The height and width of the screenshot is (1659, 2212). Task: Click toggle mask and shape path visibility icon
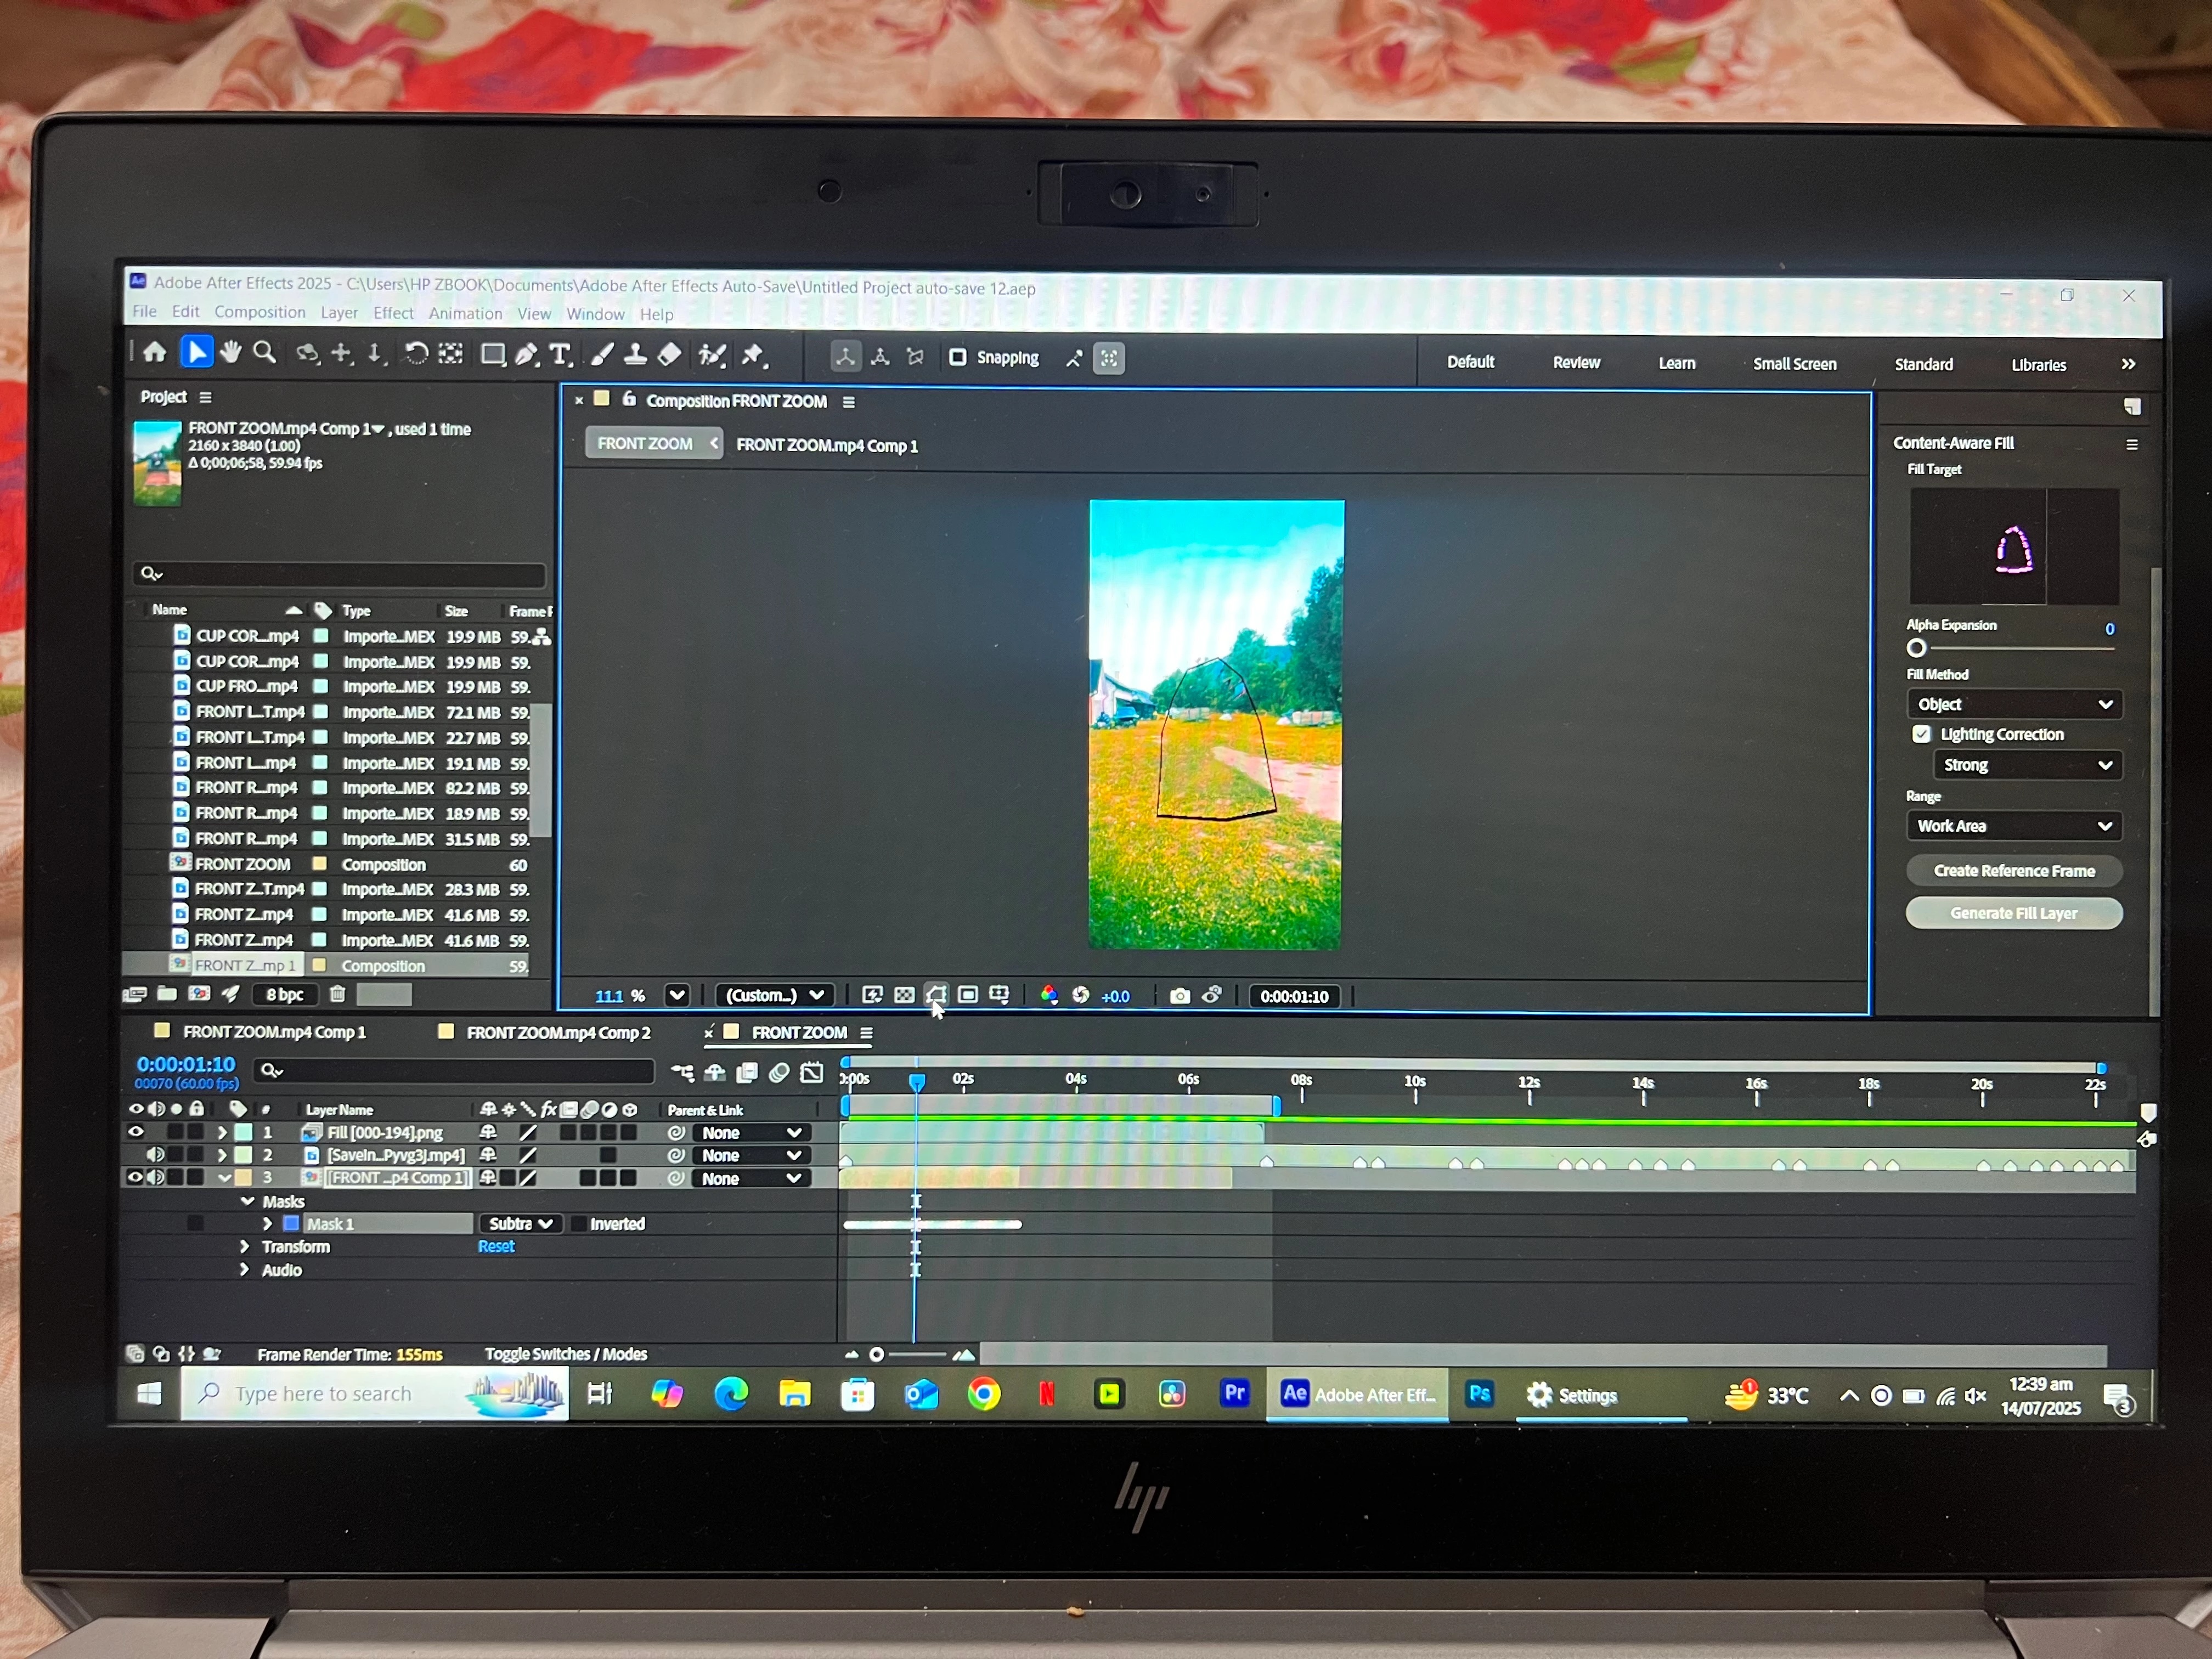coord(936,995)
